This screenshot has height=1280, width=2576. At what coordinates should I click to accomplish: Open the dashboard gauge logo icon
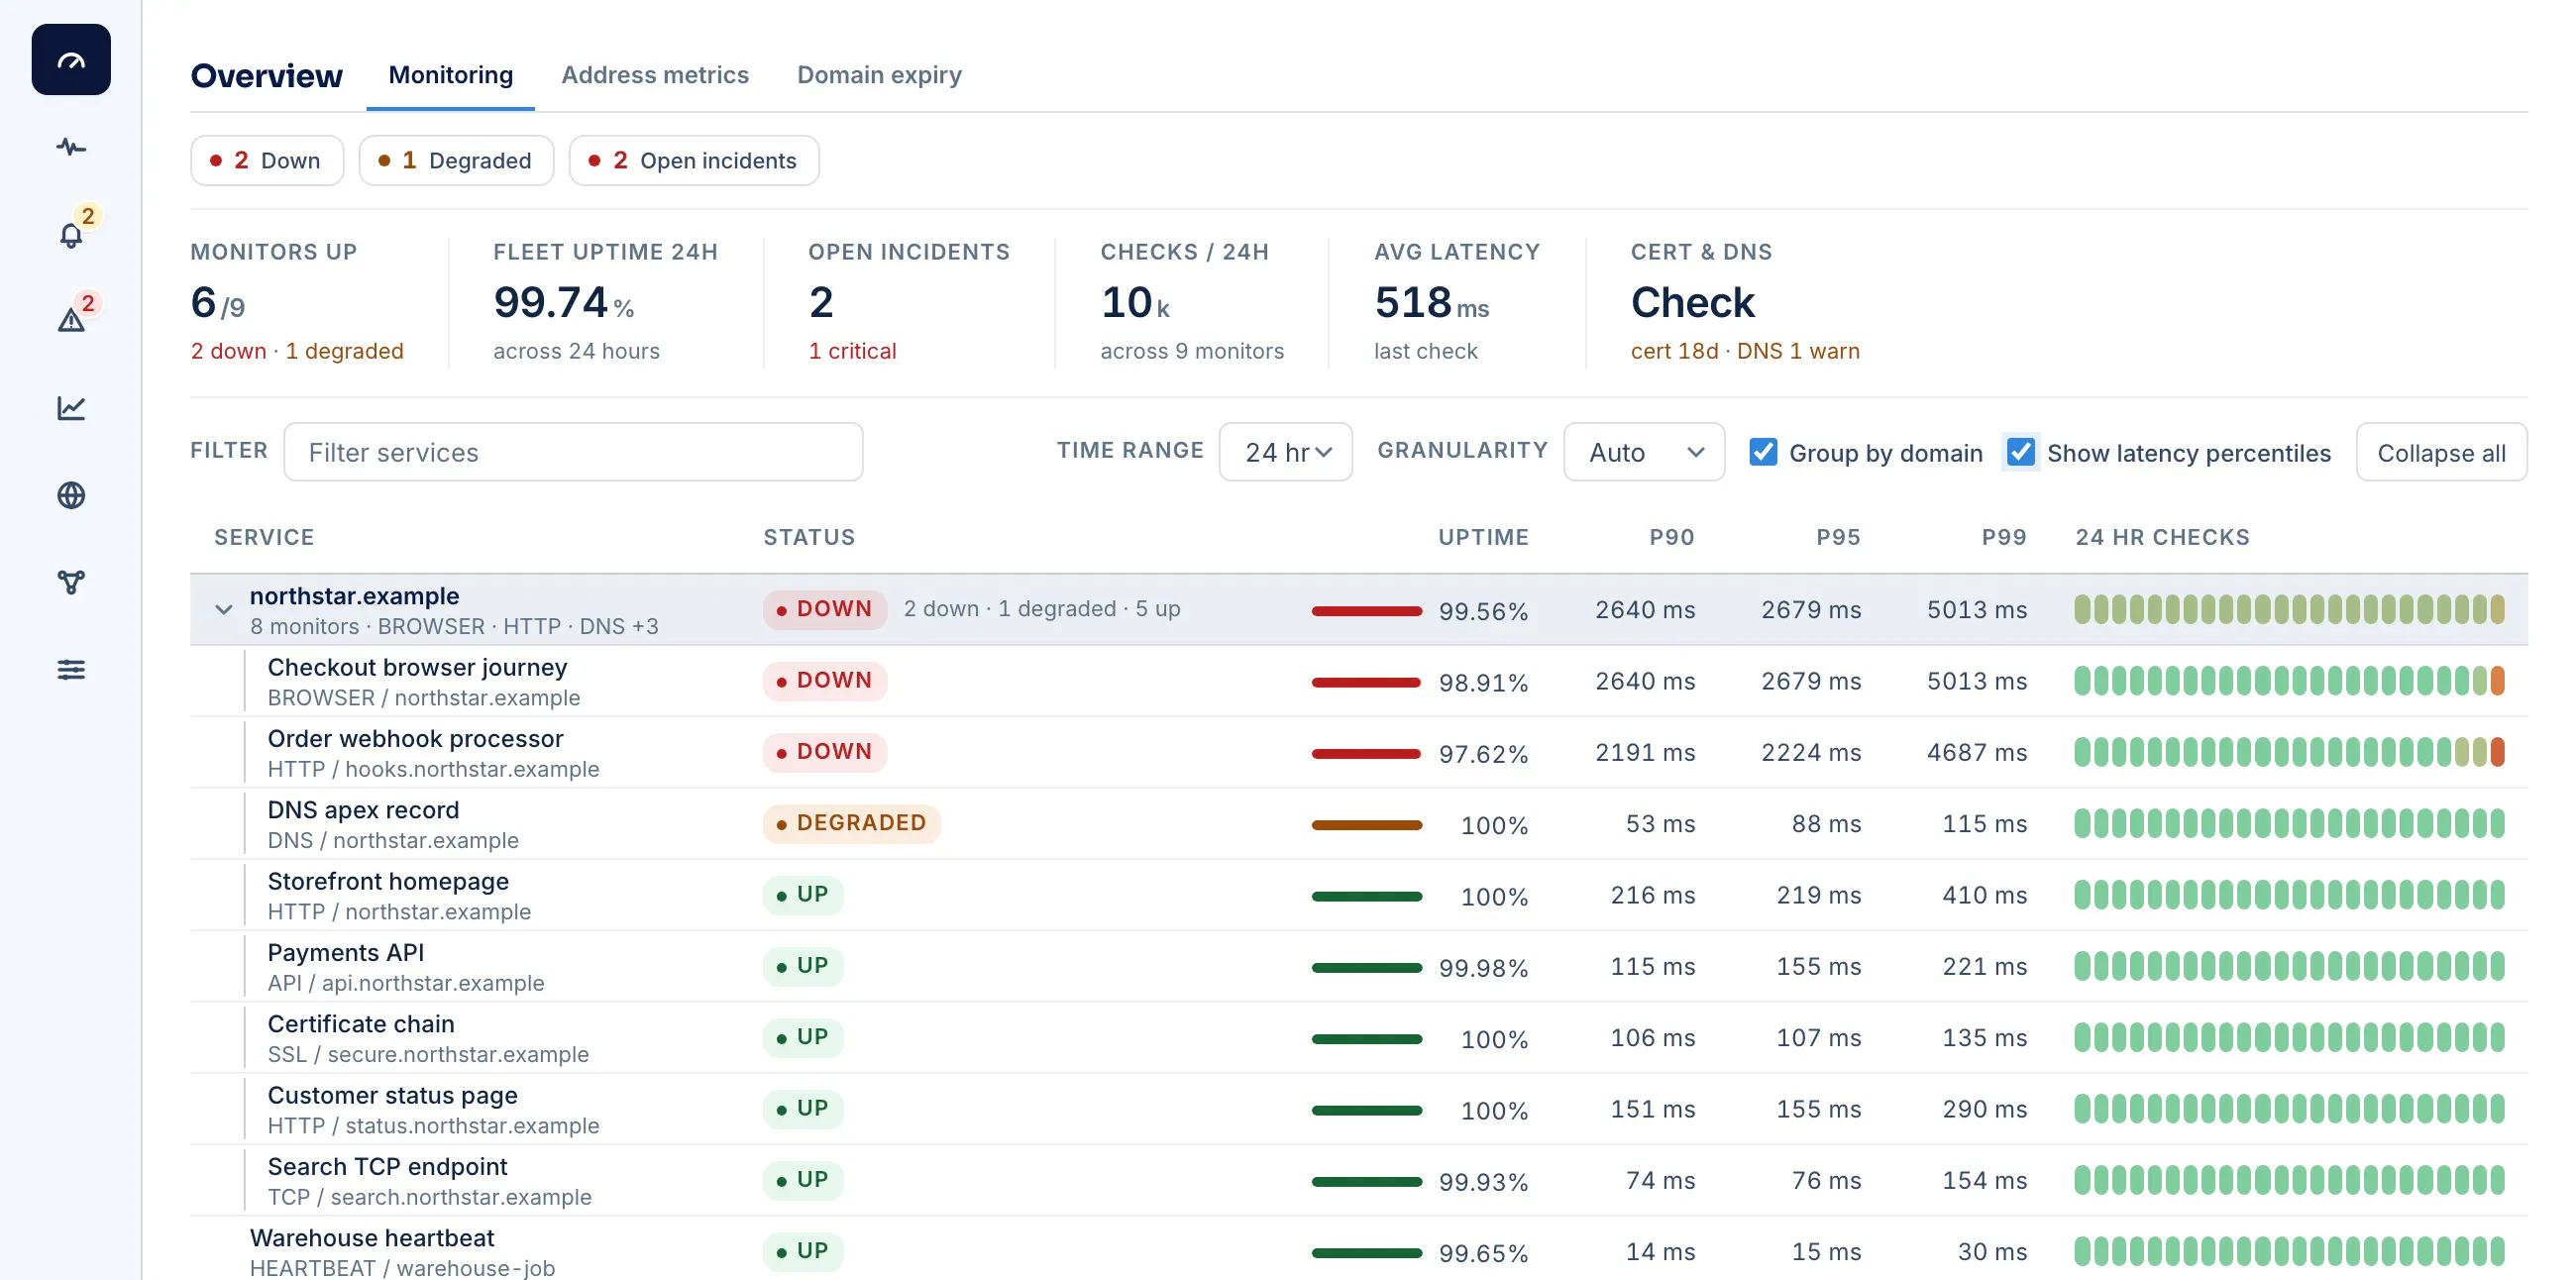pos(71,60)
